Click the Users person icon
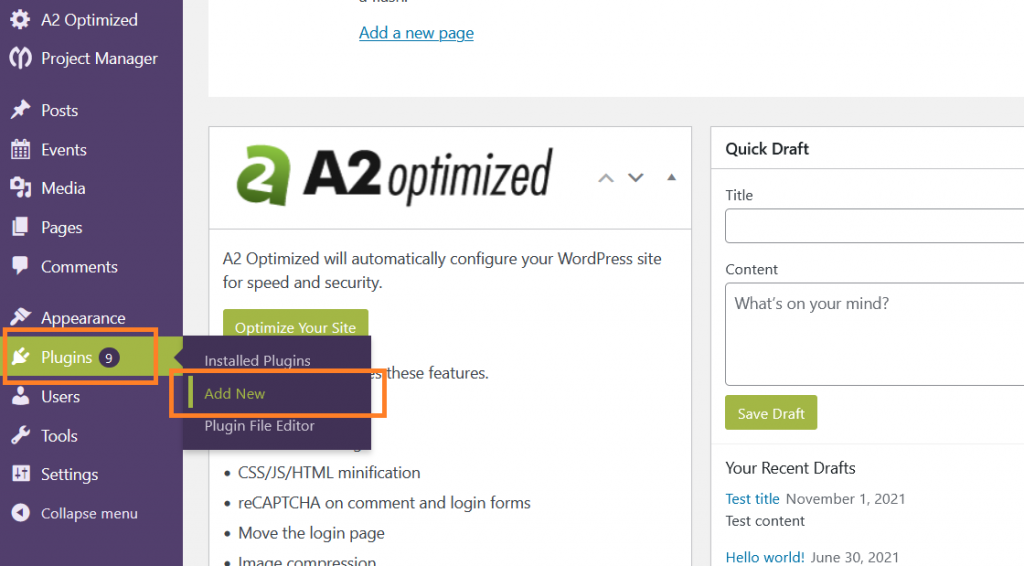 click(20, 396)
